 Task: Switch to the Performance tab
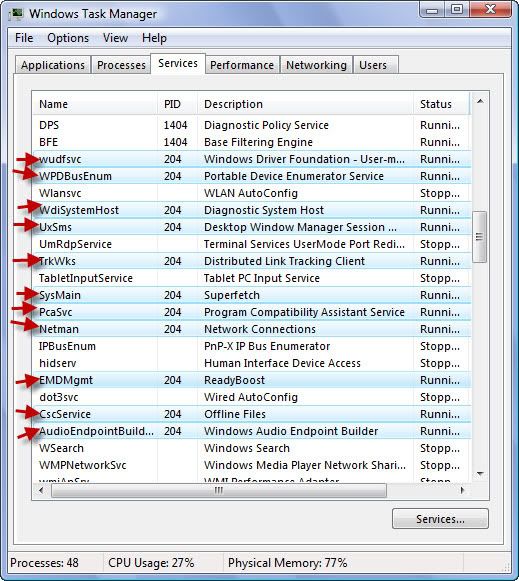(242, 65)
